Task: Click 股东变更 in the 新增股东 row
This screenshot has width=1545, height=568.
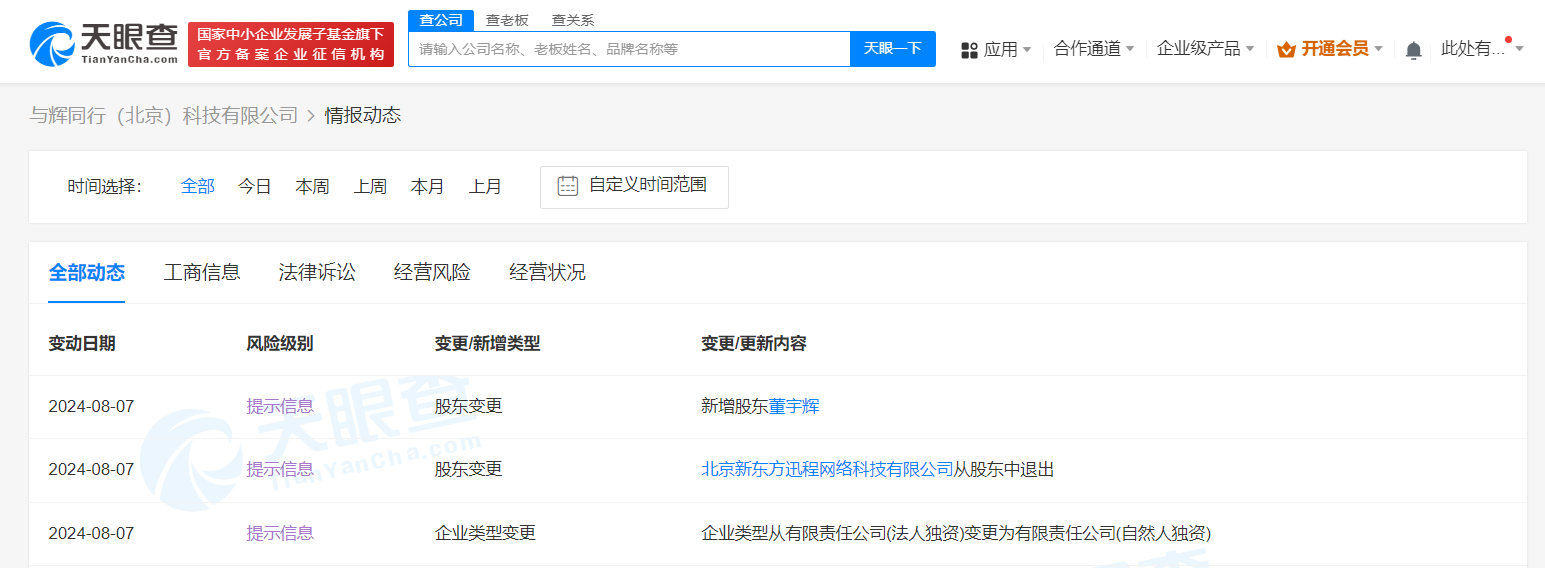Action: (x=468, y=407)
